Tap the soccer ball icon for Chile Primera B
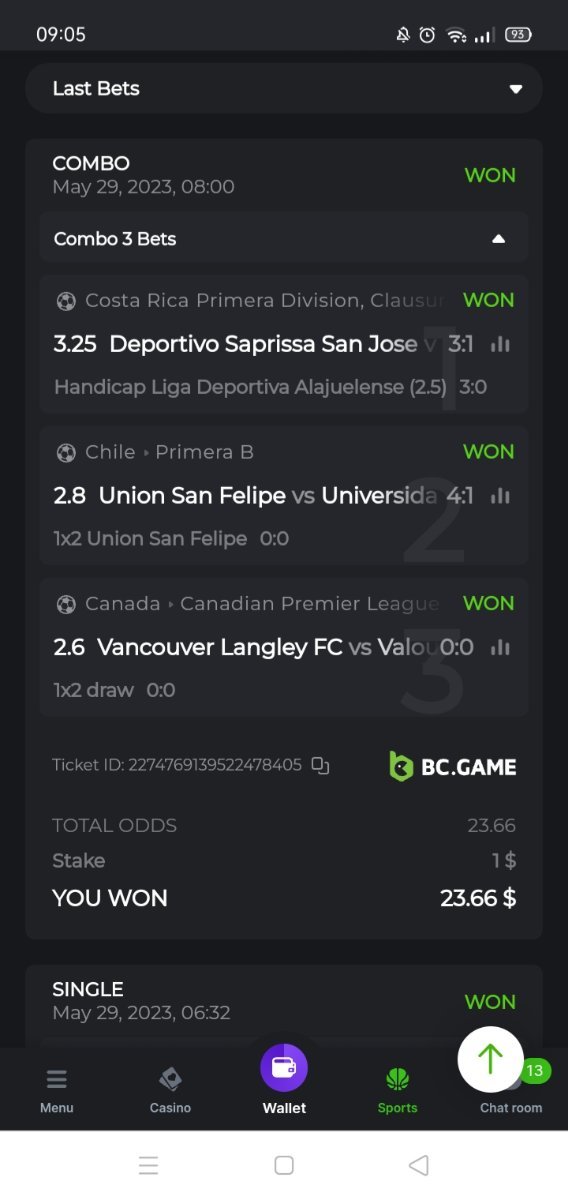The width and height of the screenshot is (568, 1200). point(66,452)
